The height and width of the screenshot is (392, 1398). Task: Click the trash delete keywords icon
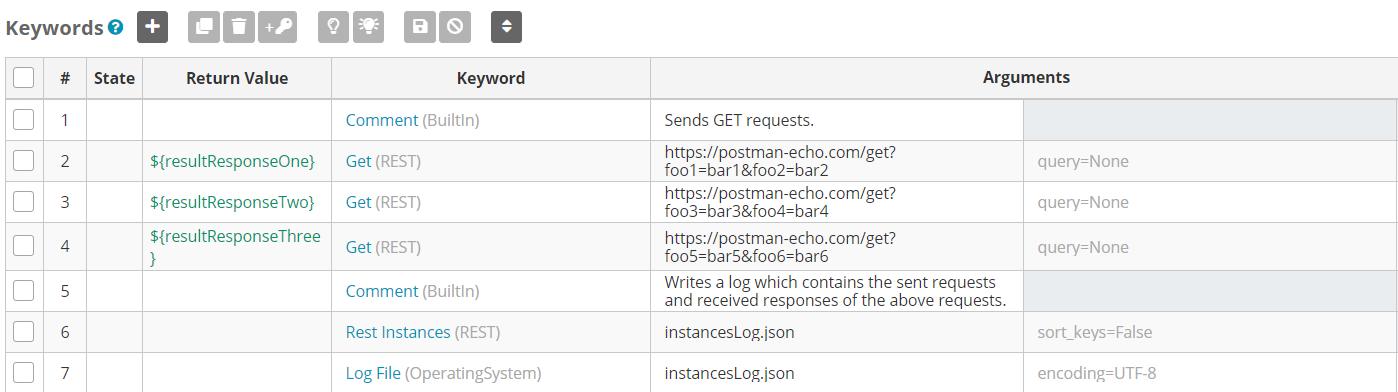tap(238, 27)
